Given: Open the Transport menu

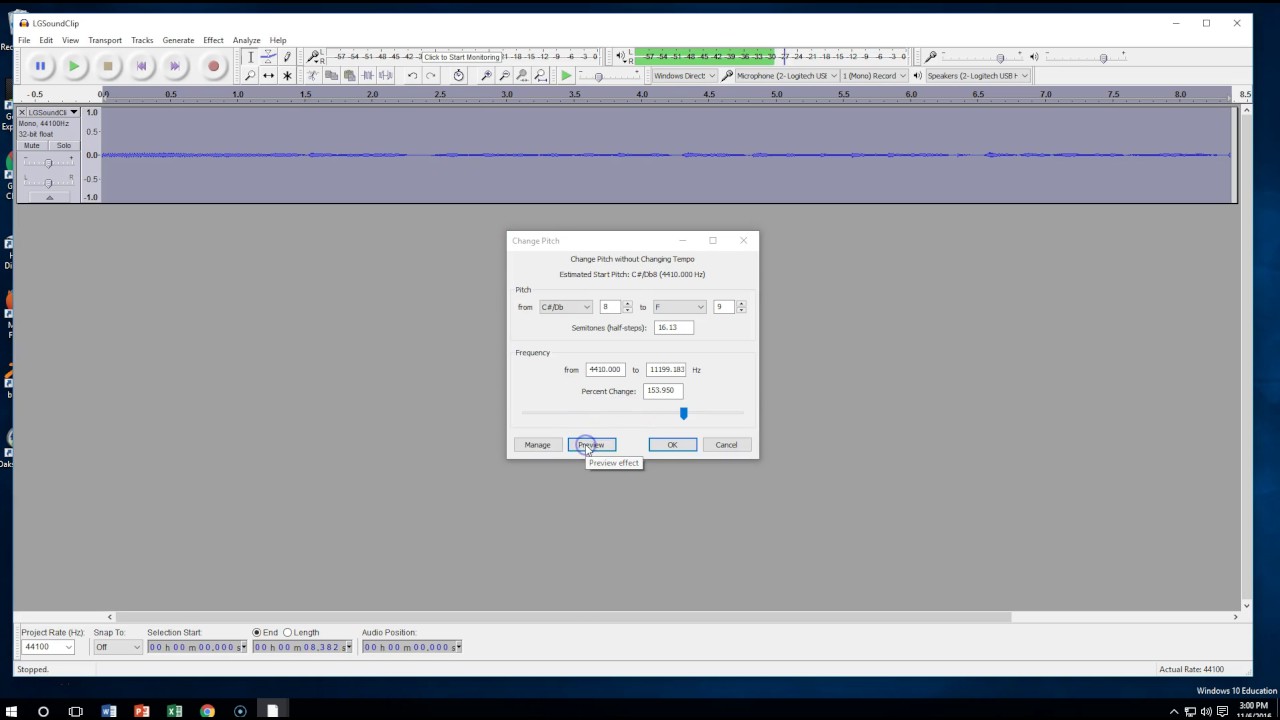Looking at the screenshot, I should pos(105,40).
